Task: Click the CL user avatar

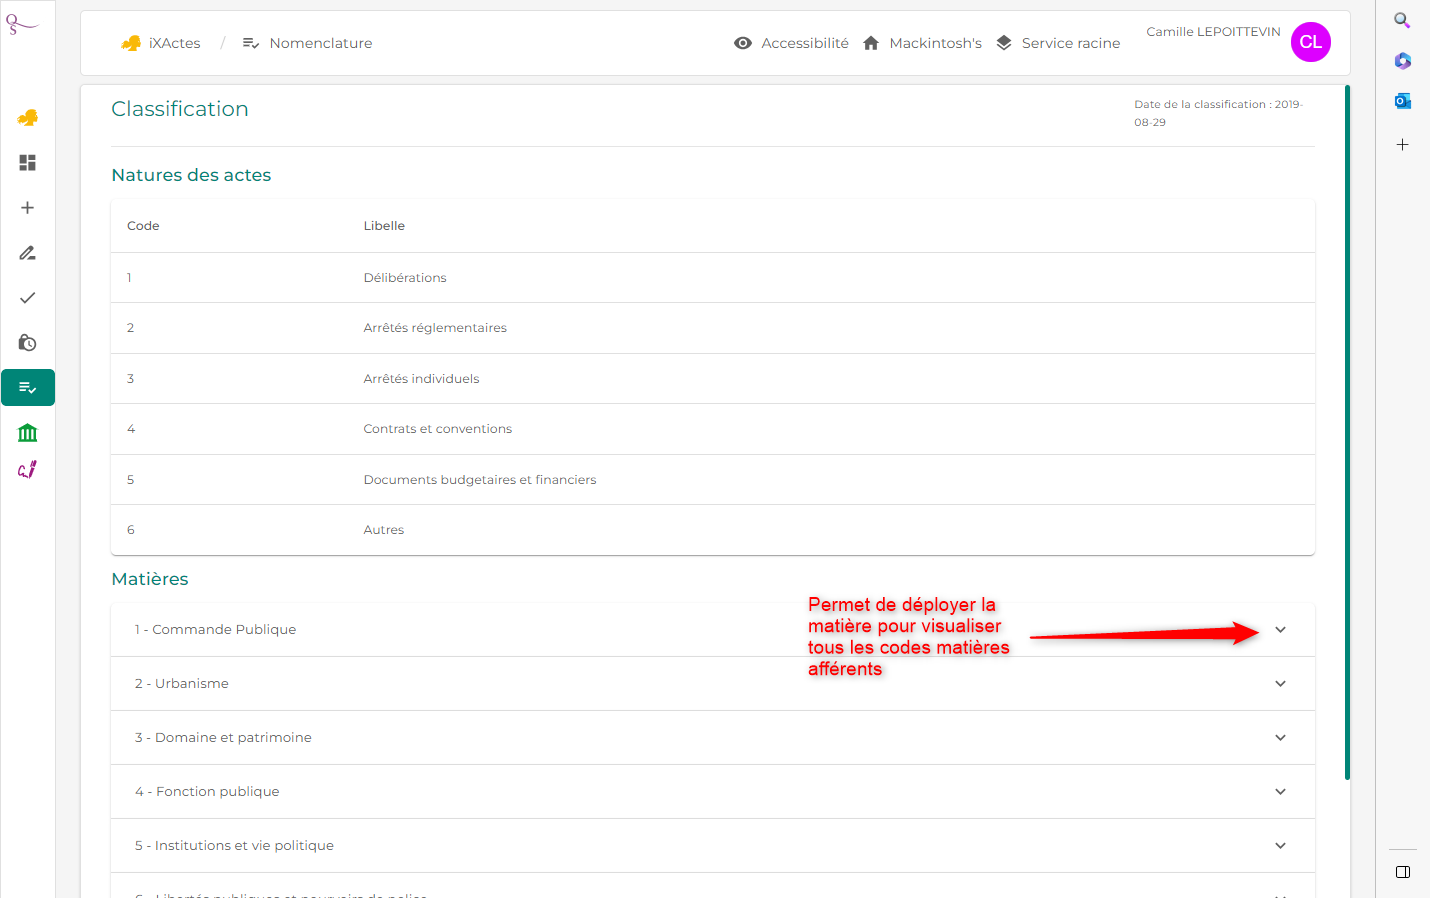Action: point(1310,42)
